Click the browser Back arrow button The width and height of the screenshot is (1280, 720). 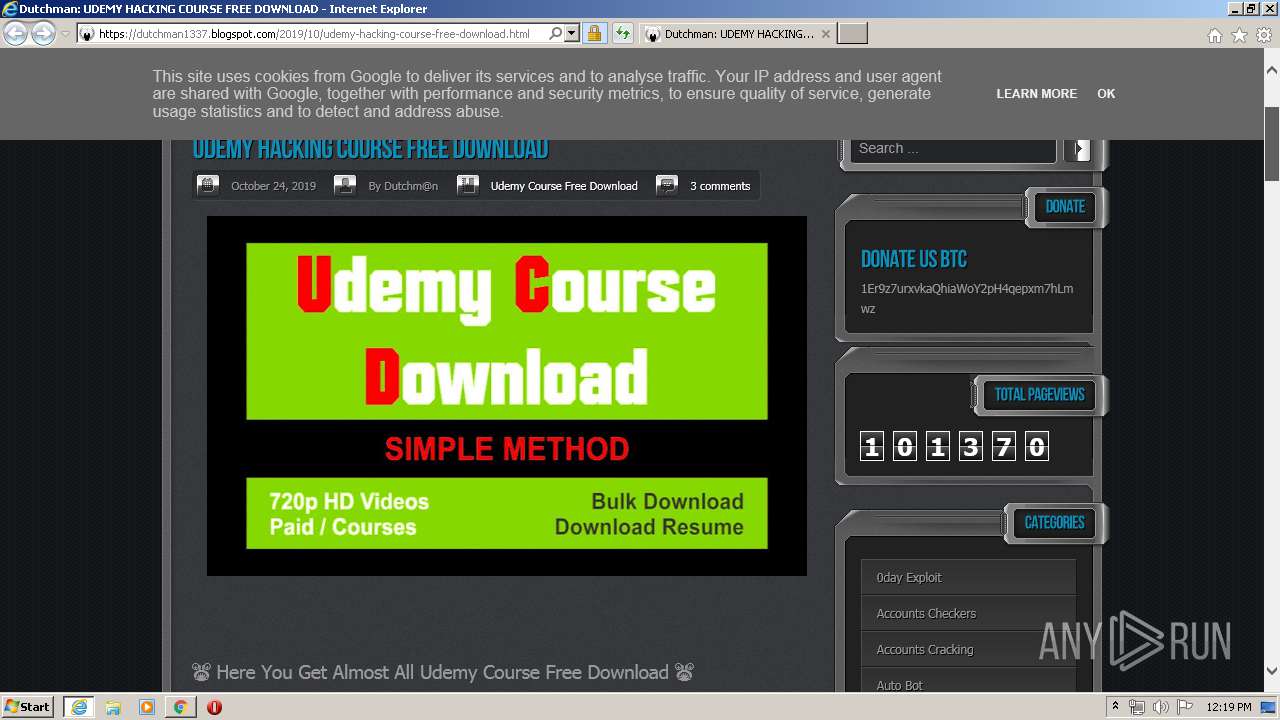15,34
